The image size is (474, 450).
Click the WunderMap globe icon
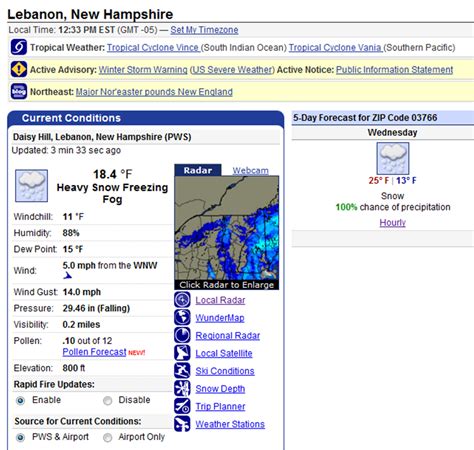(x=182, y=317)
